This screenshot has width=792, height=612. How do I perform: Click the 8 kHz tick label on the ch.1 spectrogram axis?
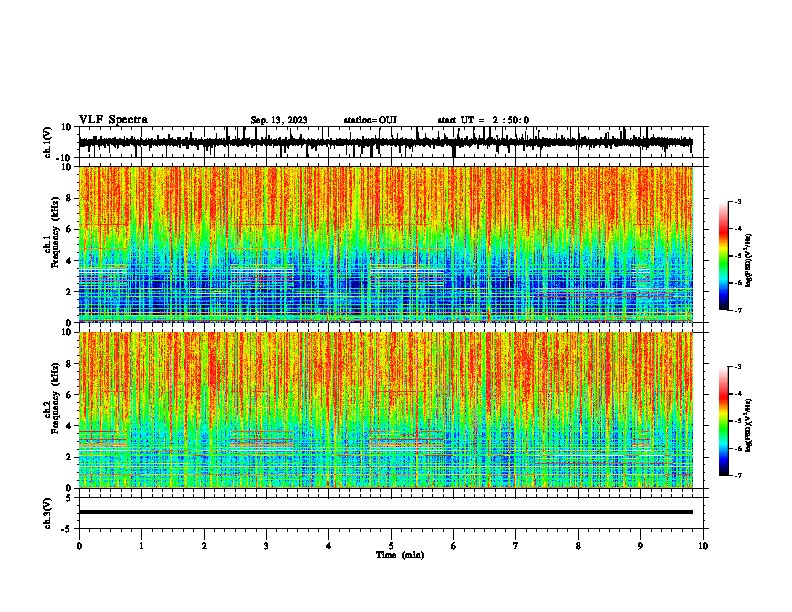(69, 198)
